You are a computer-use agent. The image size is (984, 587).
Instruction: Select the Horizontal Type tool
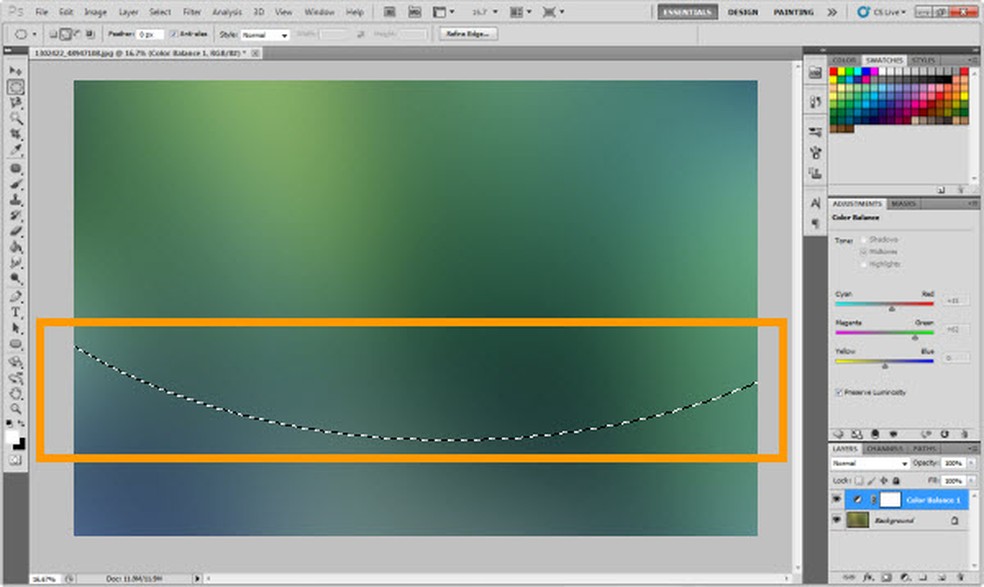point(16,312)
